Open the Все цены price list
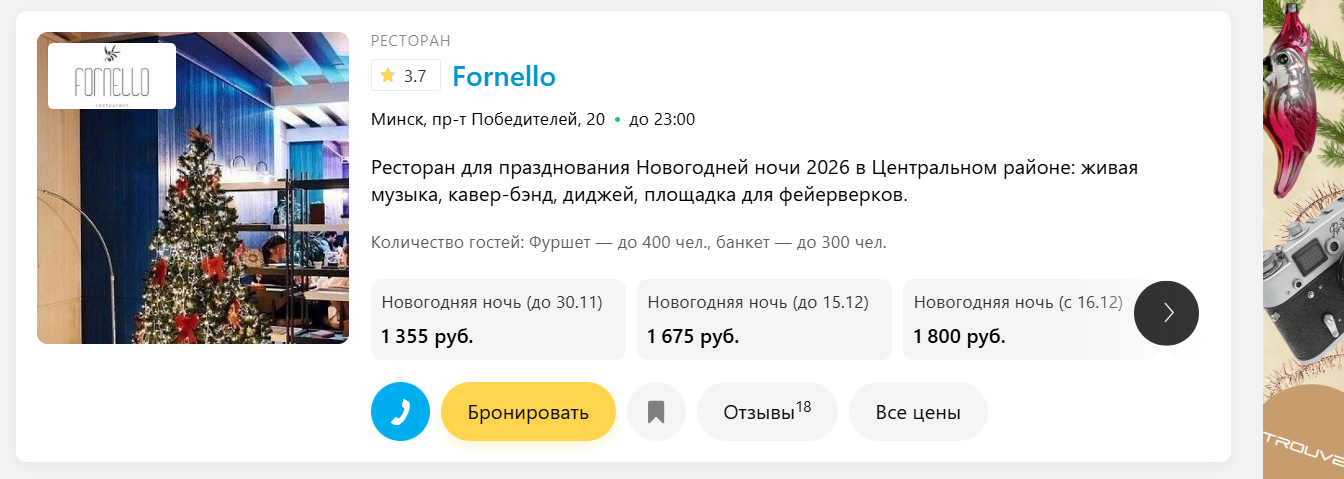This screenshot has width=1344, height=479. tap(918, 412)
